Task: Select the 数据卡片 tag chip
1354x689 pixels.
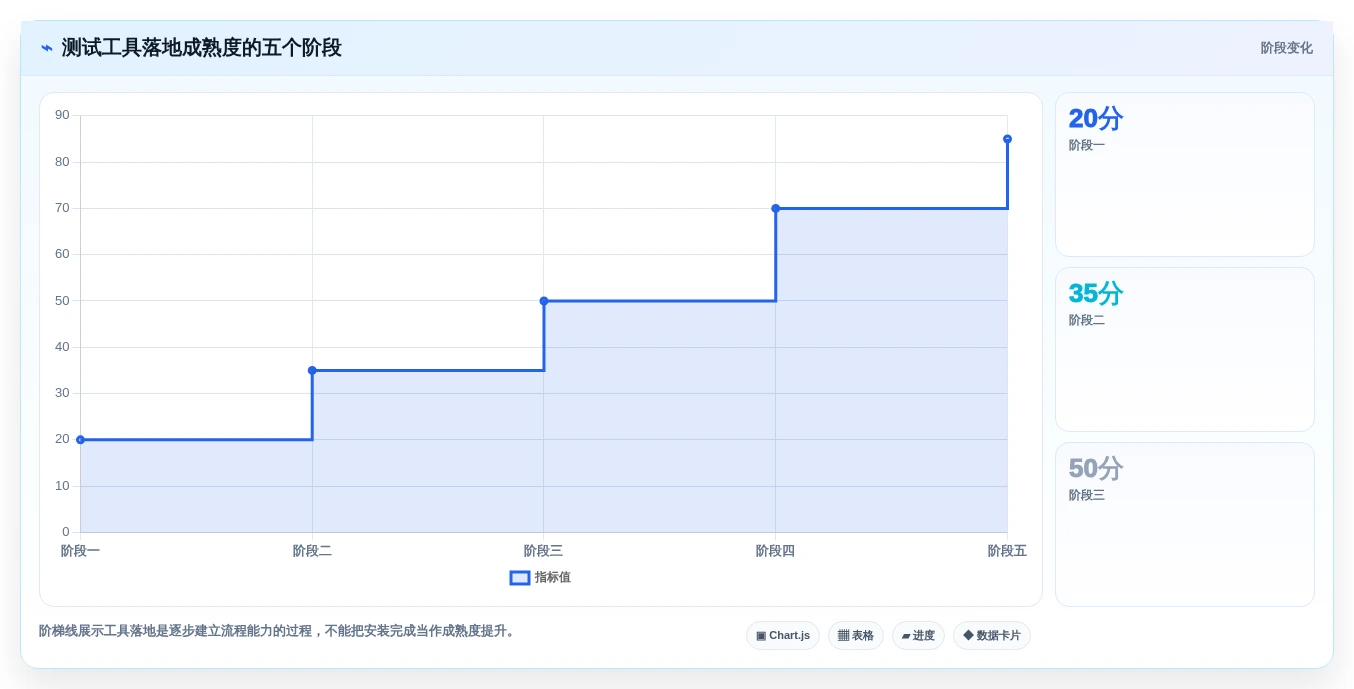Action: pyautogui.click(x=992, y=636)
